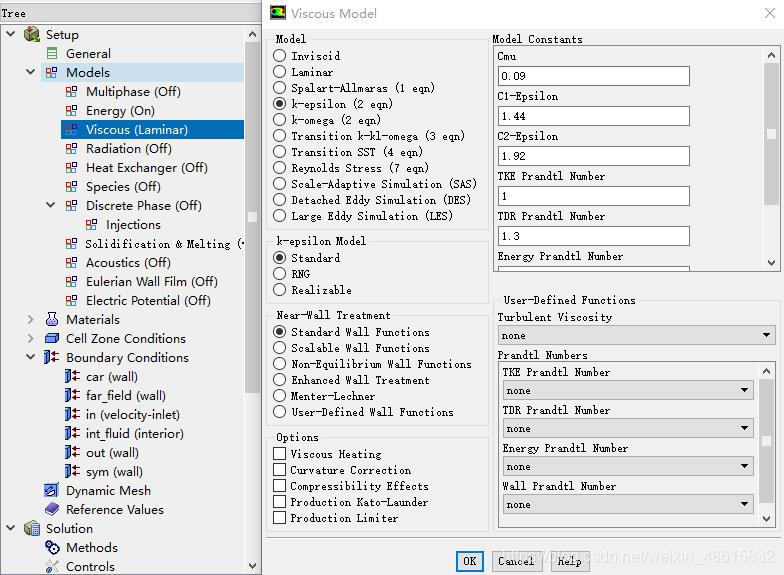Open Help for Viscous Model

pyautogui.click(x=570, y=561)
